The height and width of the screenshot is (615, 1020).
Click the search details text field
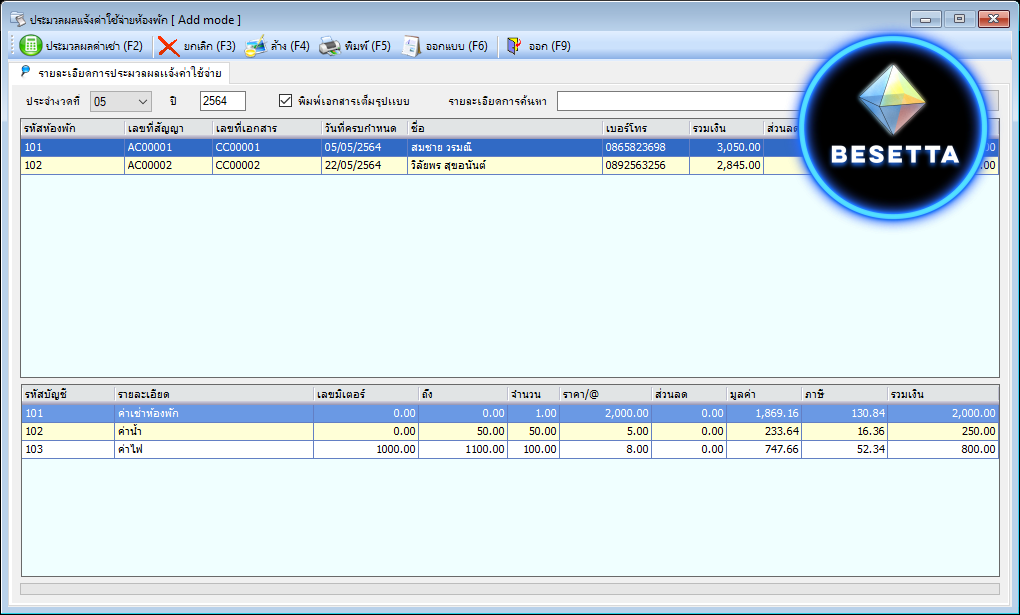coord(680,101)
